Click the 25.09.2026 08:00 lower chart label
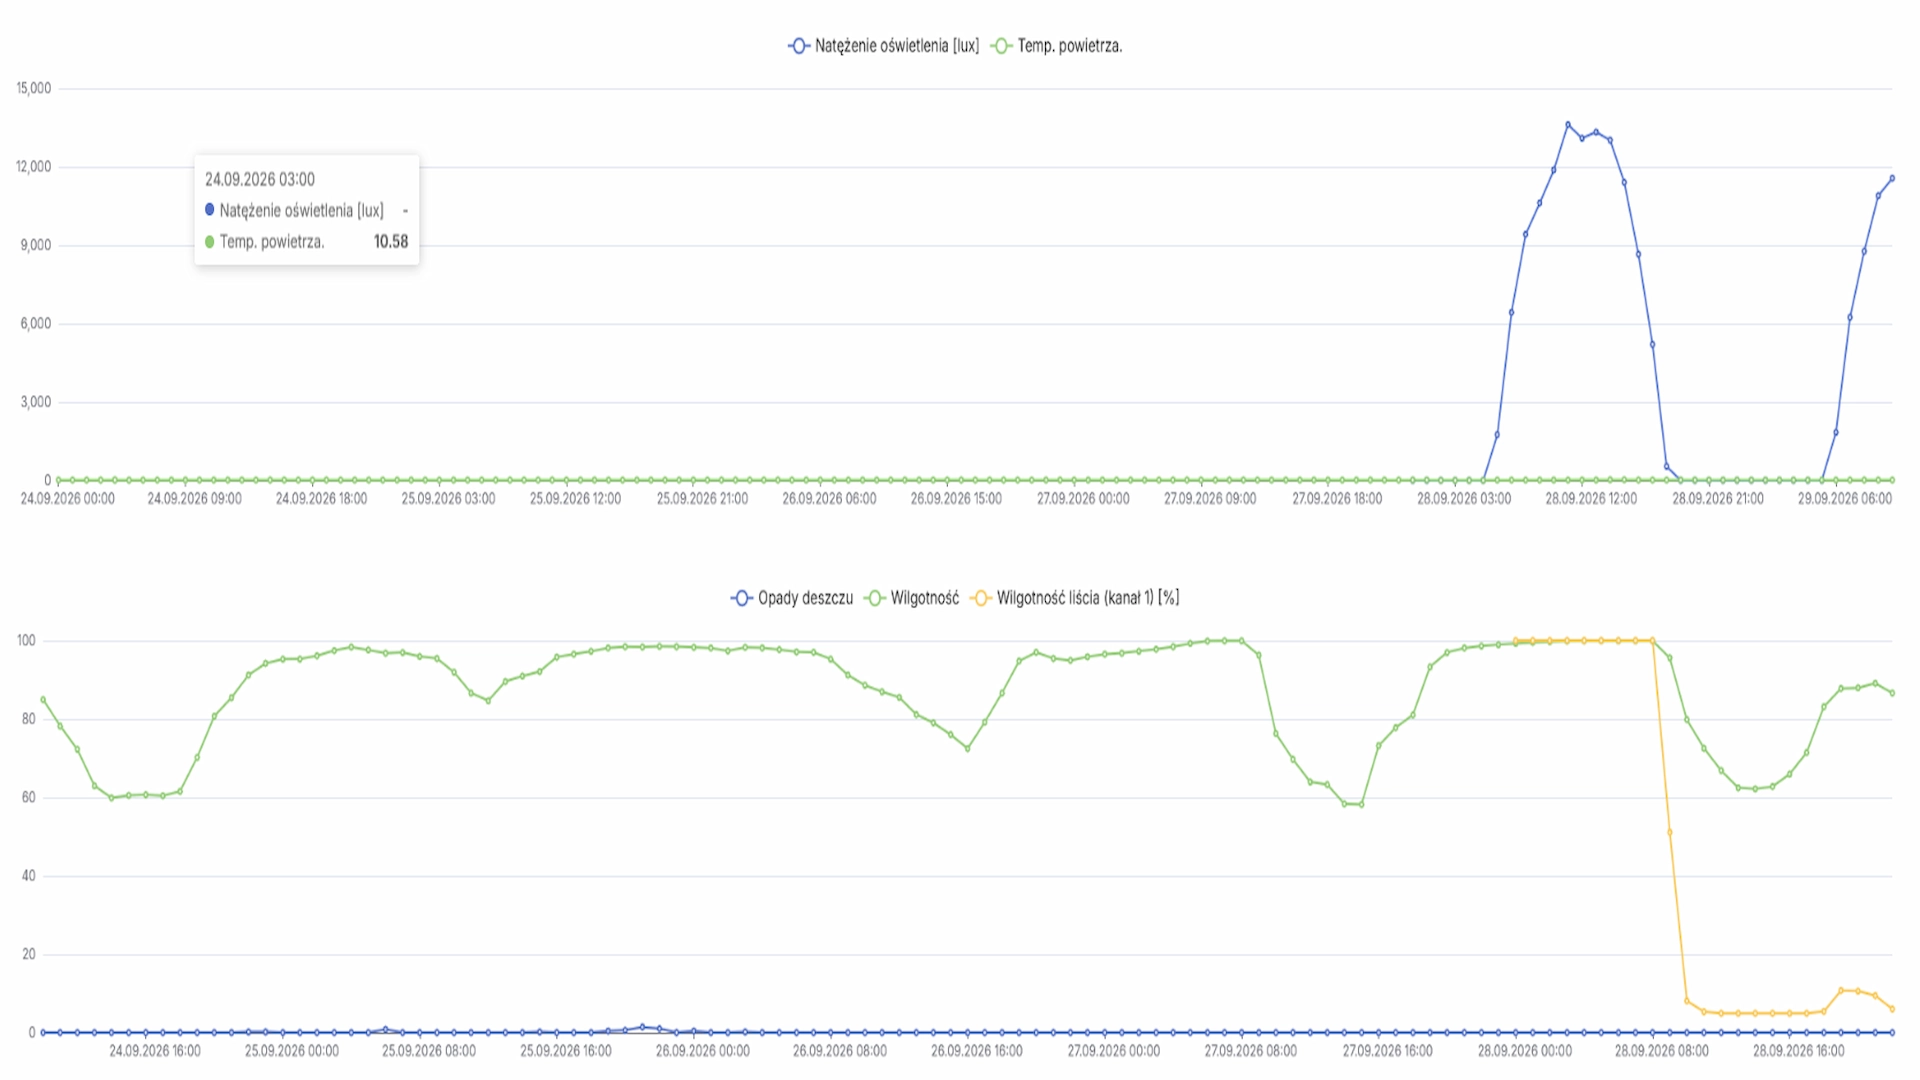The height and width of the screenshot is (1080, 1920). [x=428, y=1050]
